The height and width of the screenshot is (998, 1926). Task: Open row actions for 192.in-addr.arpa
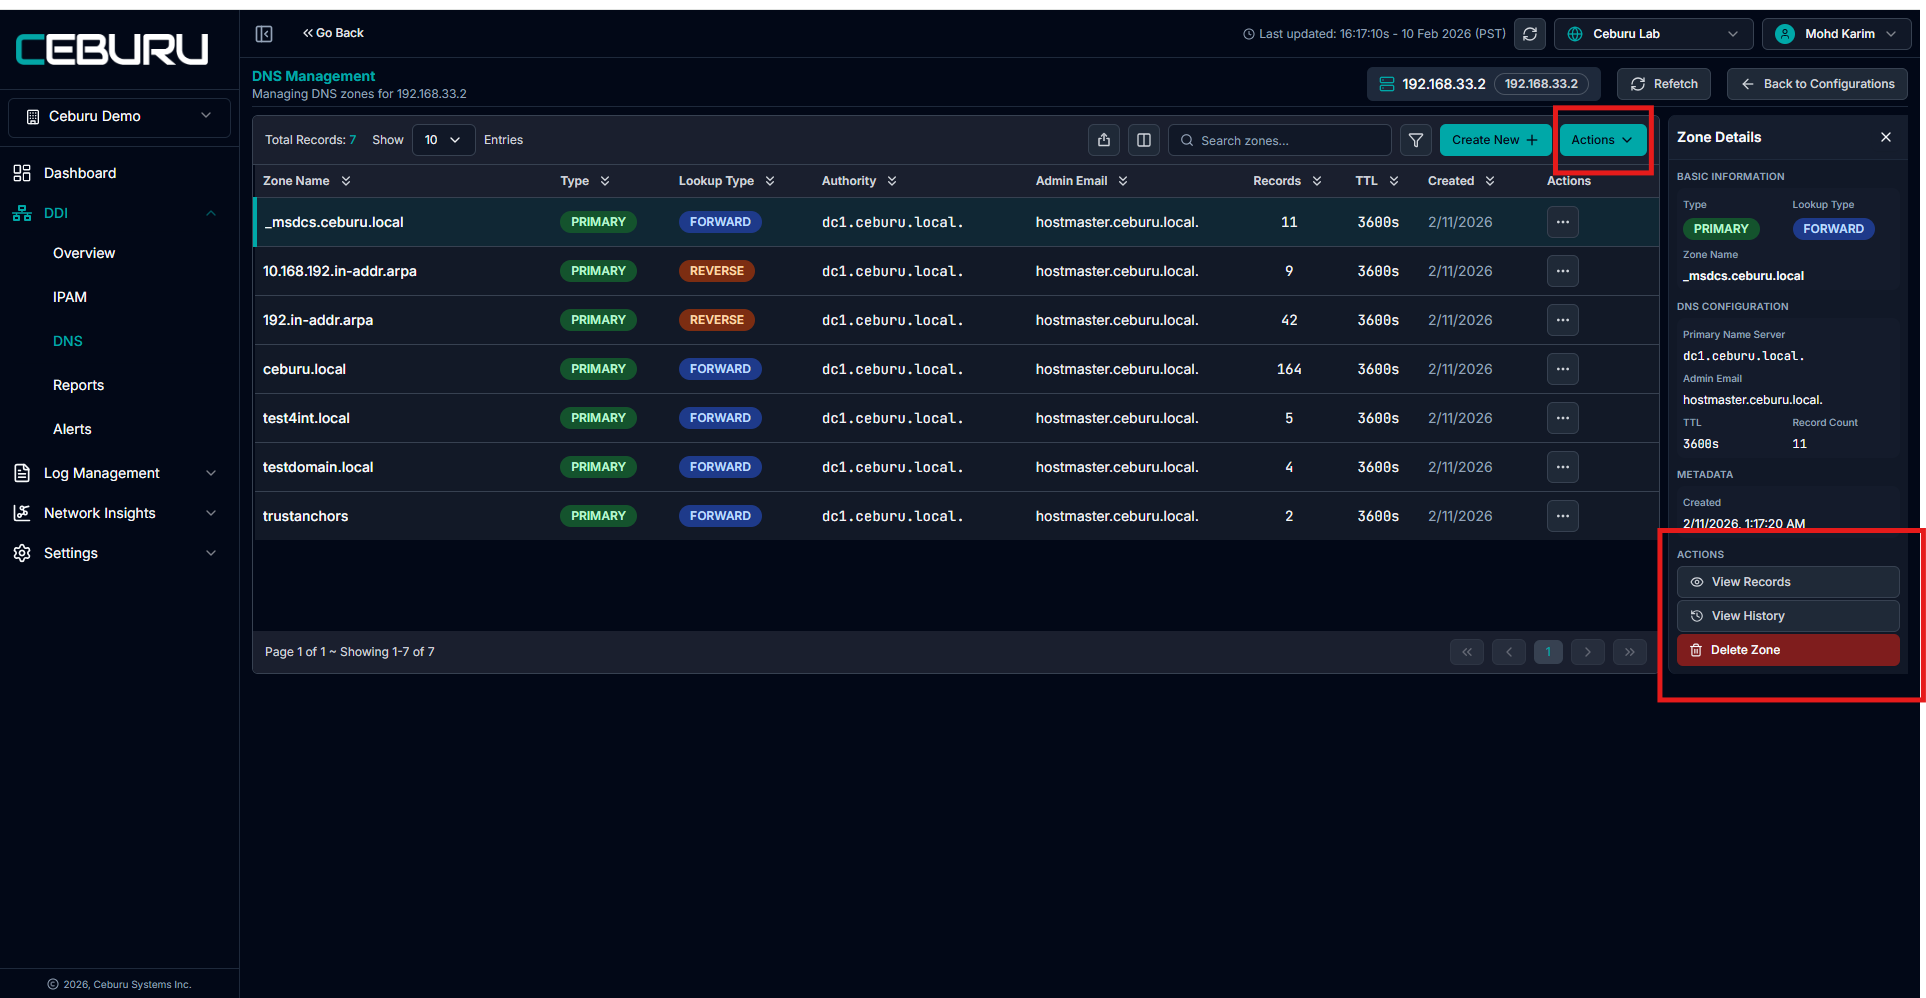click(1563, 320)
